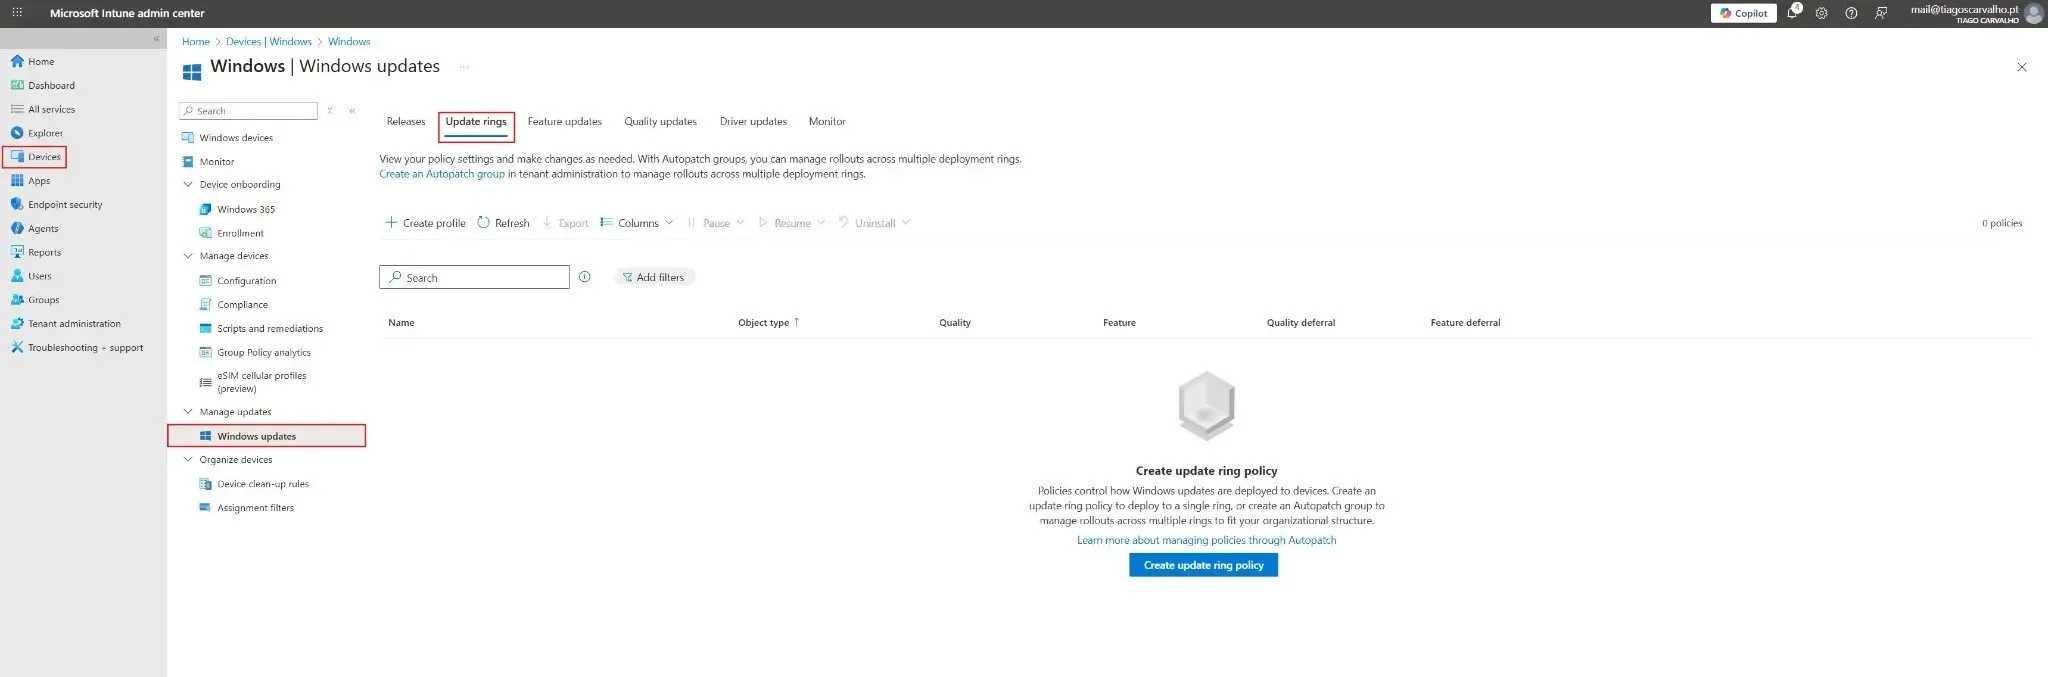The height and width of the screenshot is (677, 2048).
Task: Close the Windows updates blade
Action: coord(2022,67)
